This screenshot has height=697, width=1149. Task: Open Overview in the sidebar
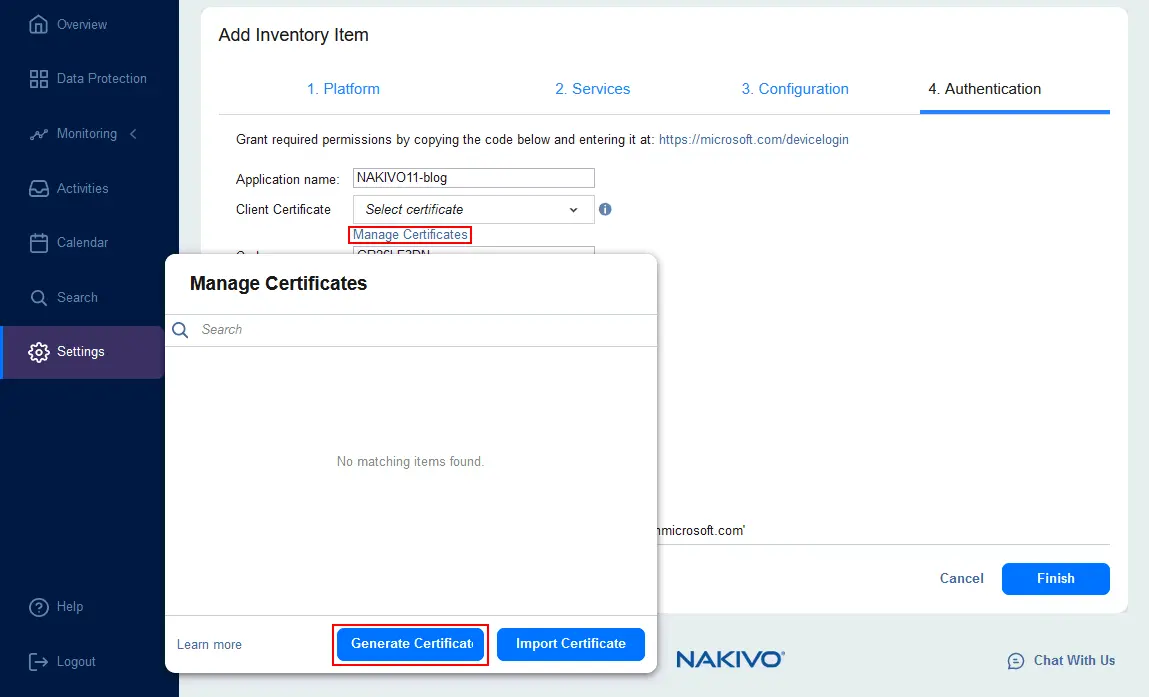coord(82,24)
